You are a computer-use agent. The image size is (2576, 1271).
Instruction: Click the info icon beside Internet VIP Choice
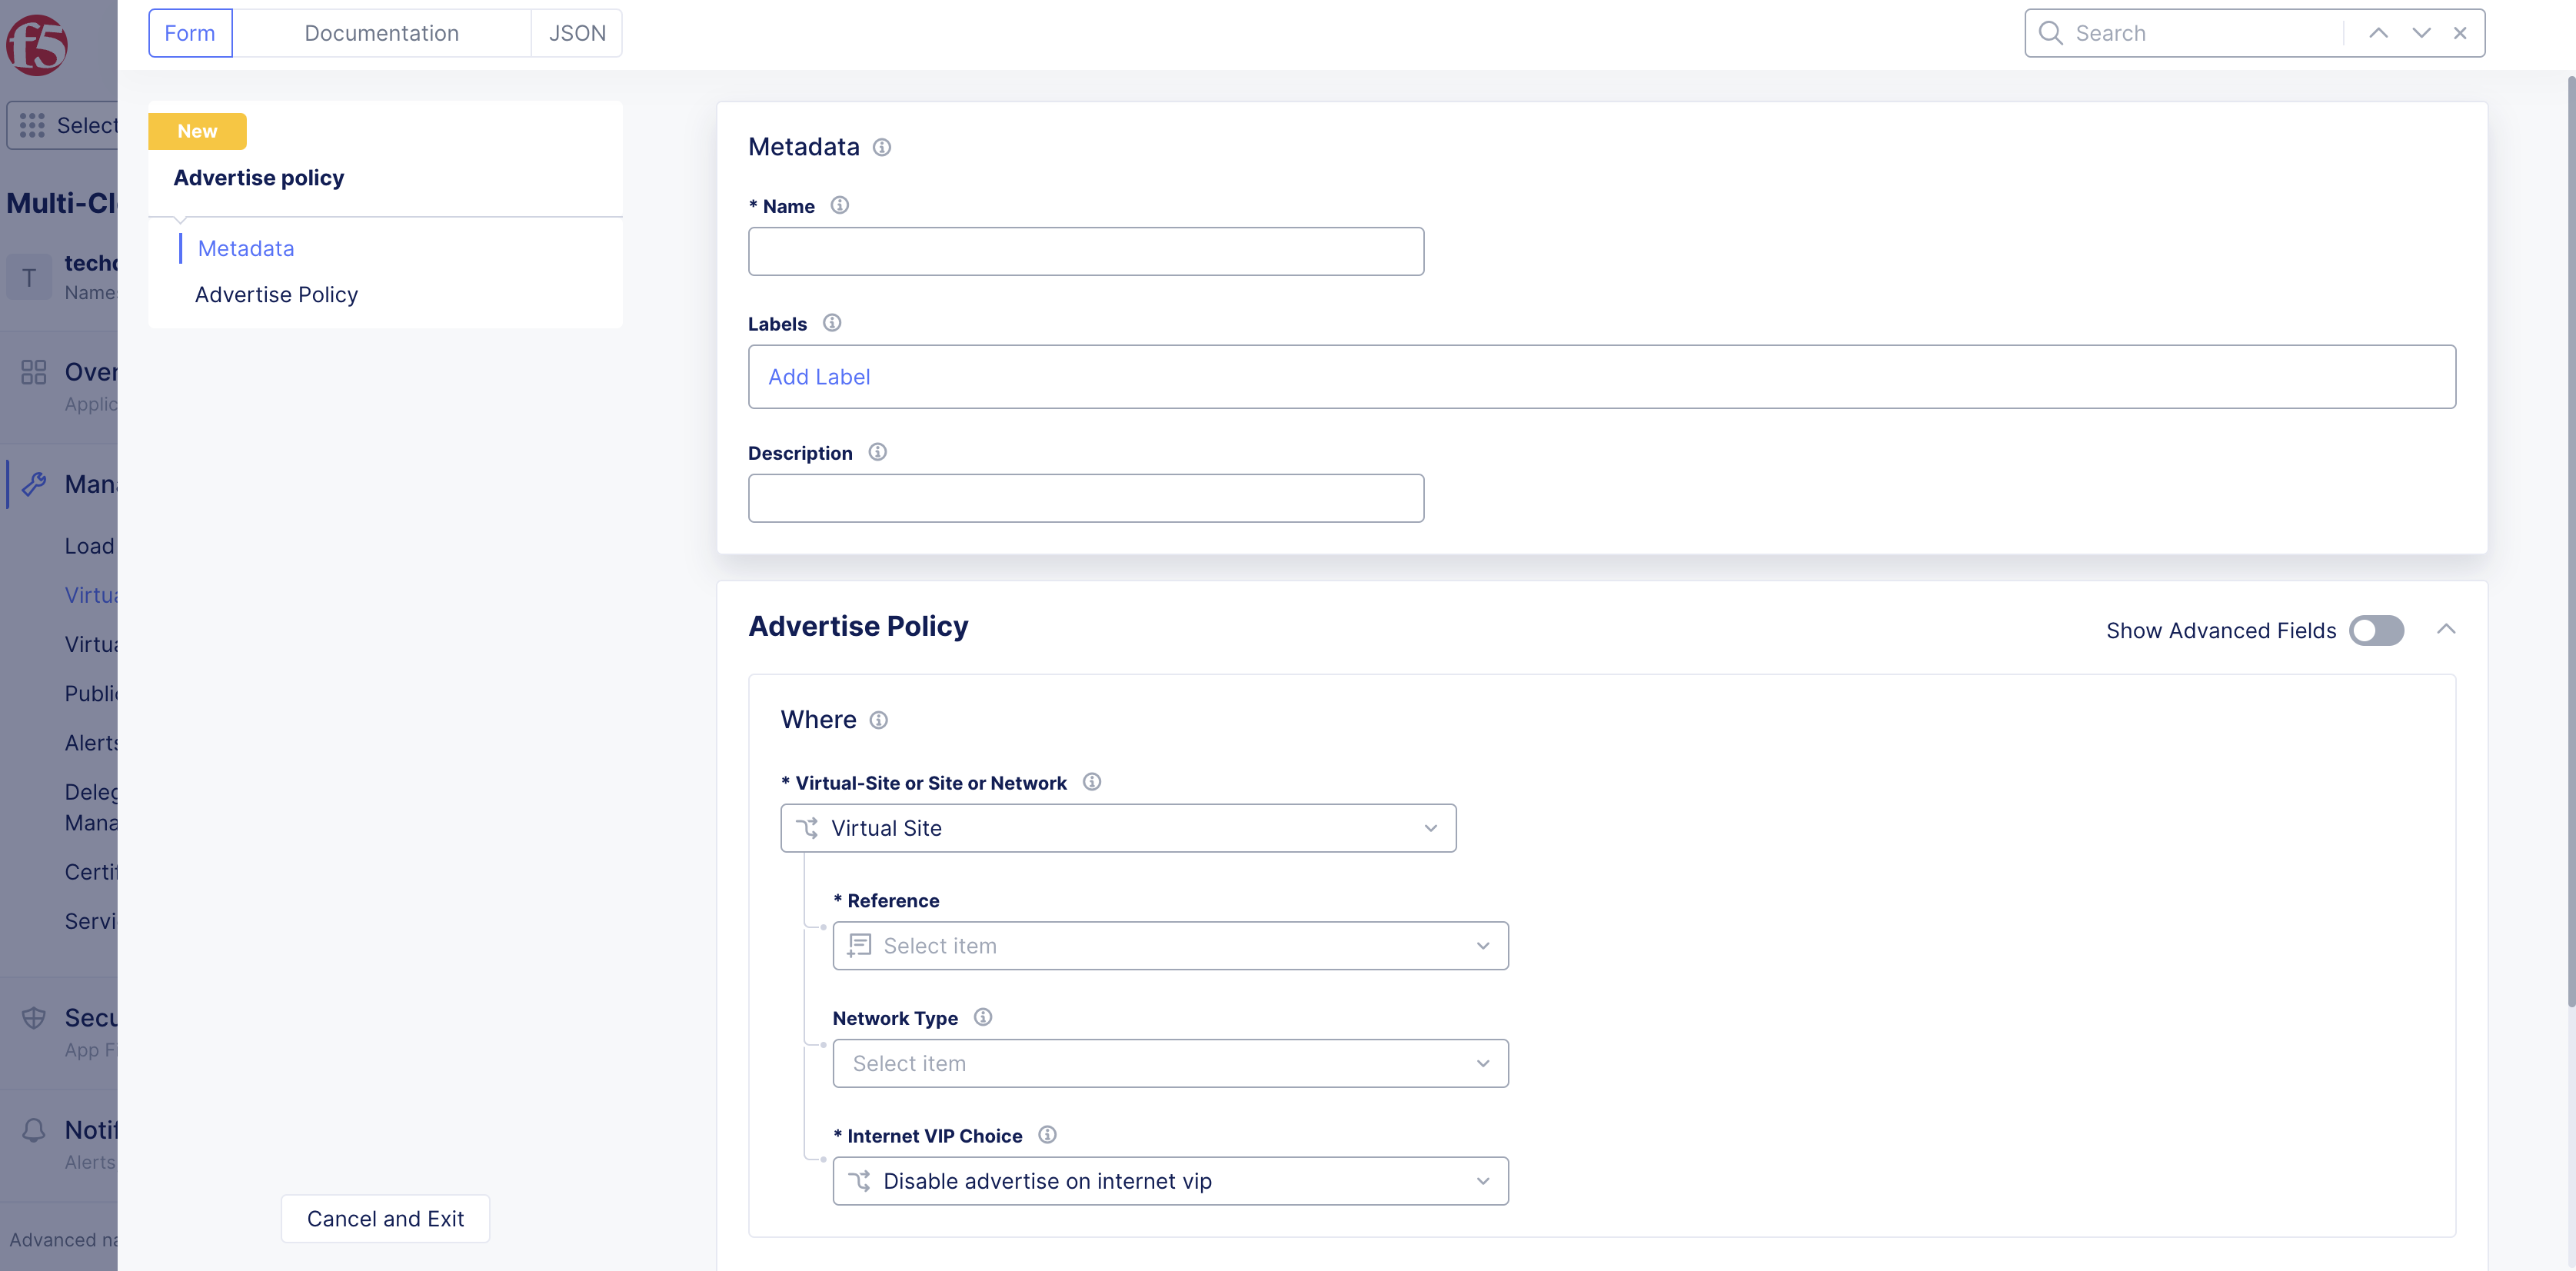[x=1047, y=1135]
